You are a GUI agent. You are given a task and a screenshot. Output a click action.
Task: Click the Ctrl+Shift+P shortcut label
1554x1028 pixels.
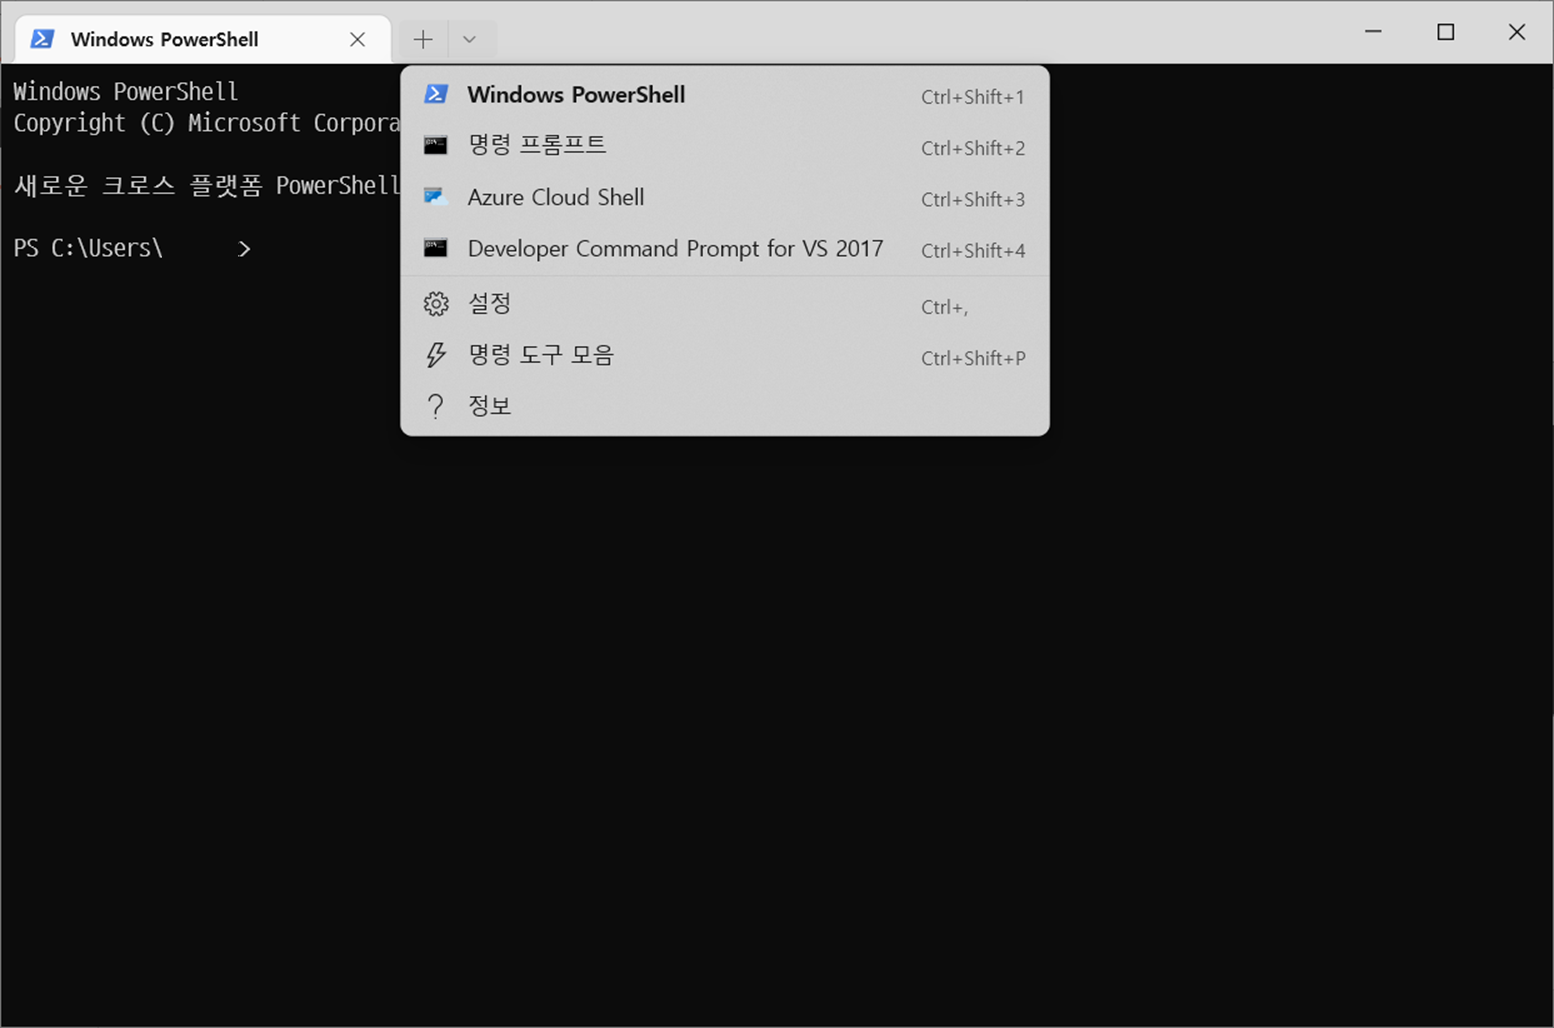tap(973, 358)
